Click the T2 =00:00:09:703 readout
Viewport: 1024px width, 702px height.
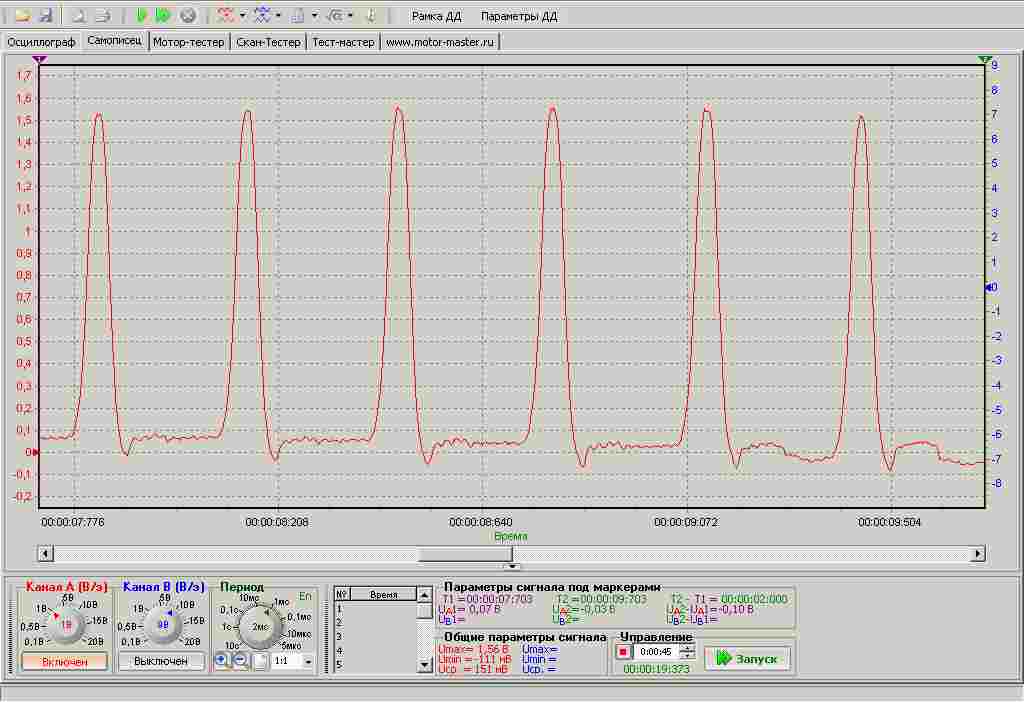click(601, 599)
